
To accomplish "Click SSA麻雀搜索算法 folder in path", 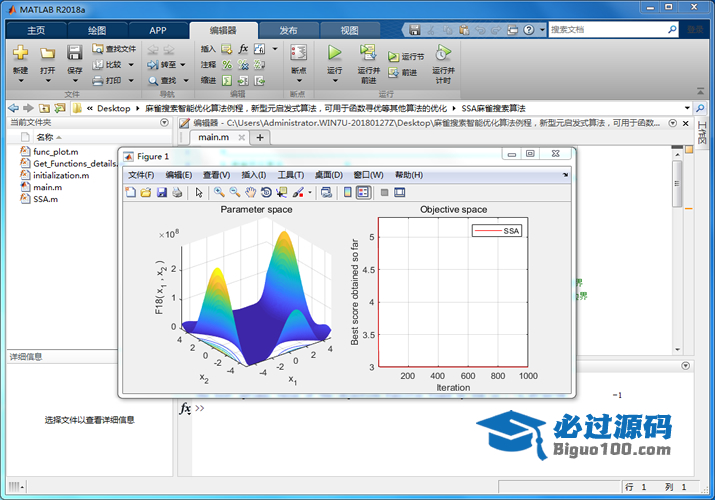I will point(493,108).
